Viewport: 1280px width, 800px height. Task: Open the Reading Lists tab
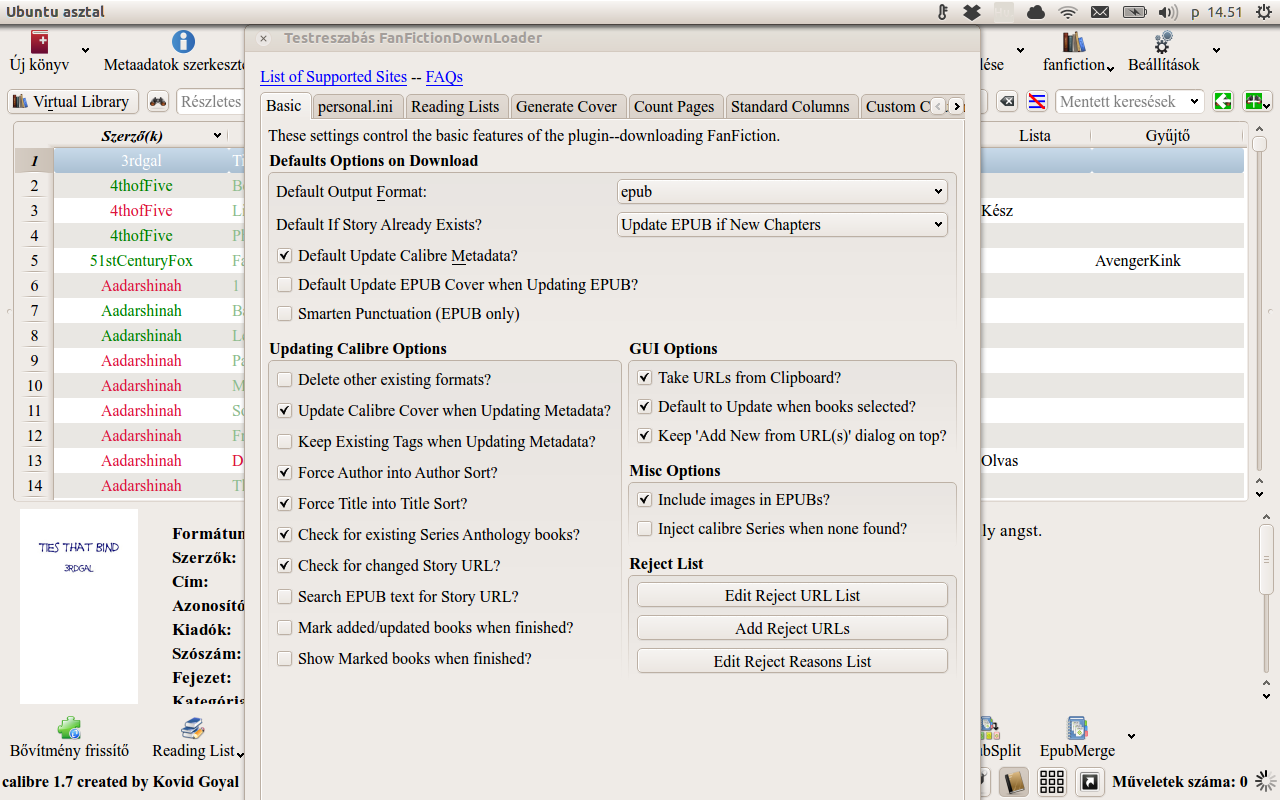tap(455, 107)
